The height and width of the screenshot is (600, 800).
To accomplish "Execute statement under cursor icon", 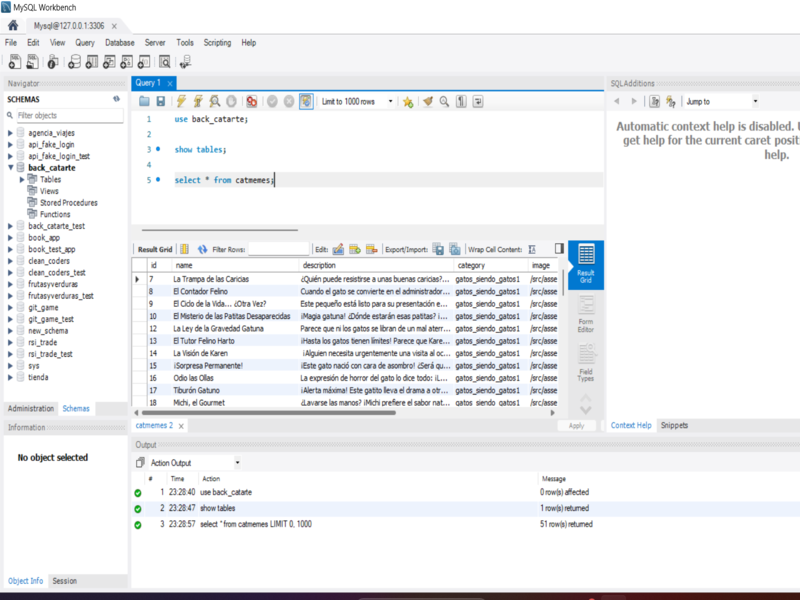I will click(x=198, y=102).
